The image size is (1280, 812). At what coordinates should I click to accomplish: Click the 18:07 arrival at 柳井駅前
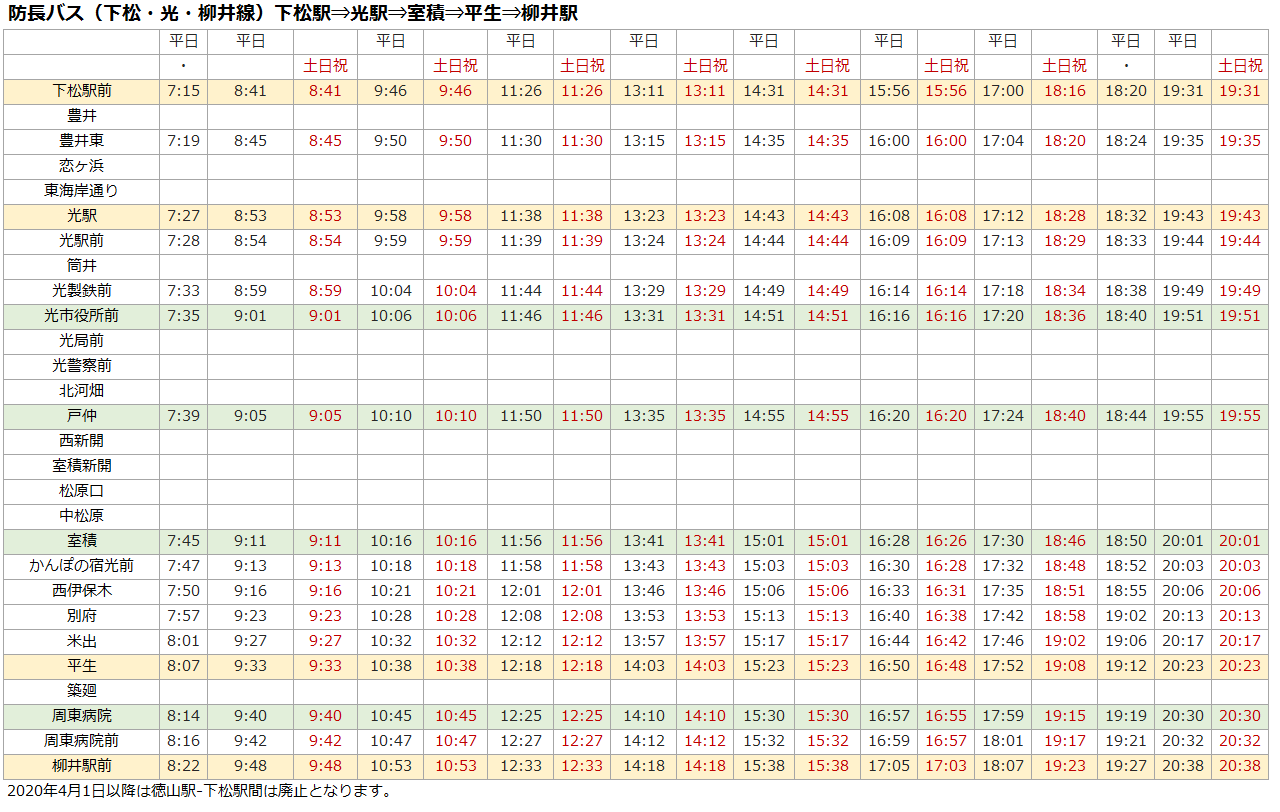coord(1003,766)
